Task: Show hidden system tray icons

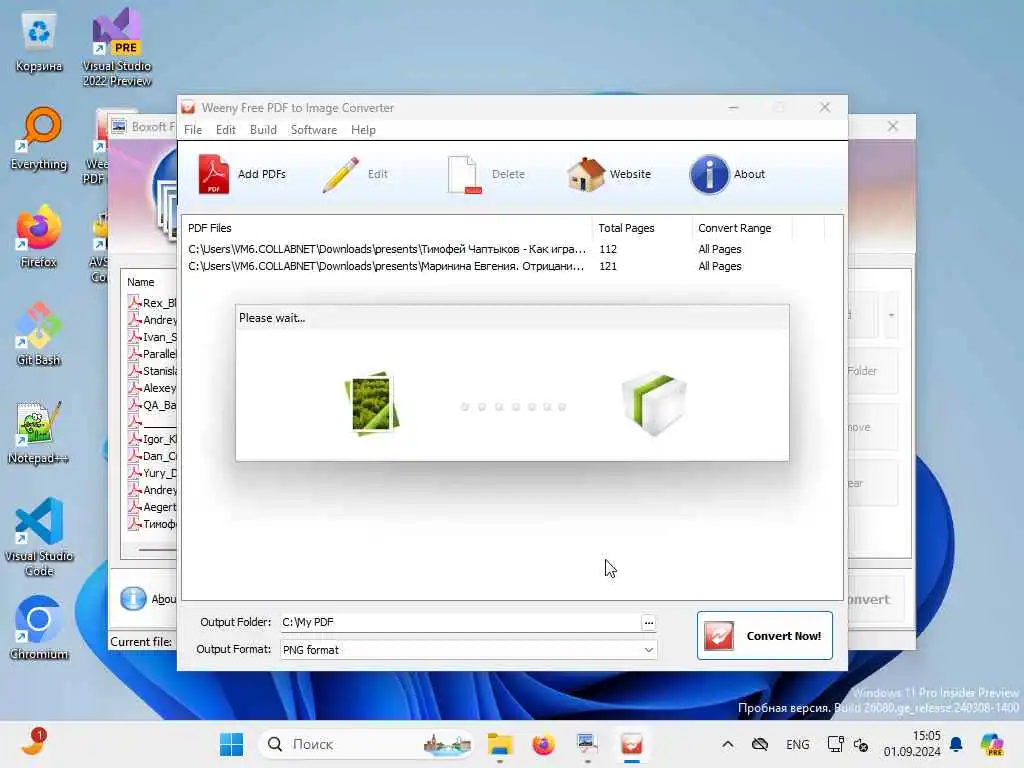Action: tap(728, 744)
